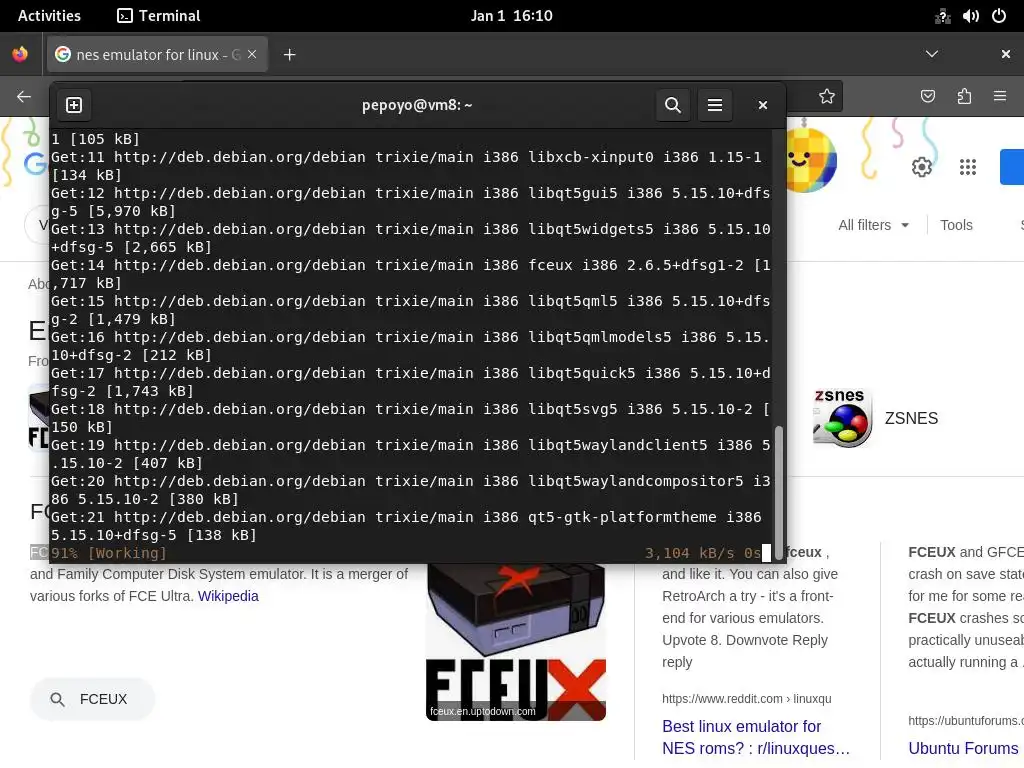Click the 'pepoyo@vm8: ~' Terminal title

click(417, 105)
